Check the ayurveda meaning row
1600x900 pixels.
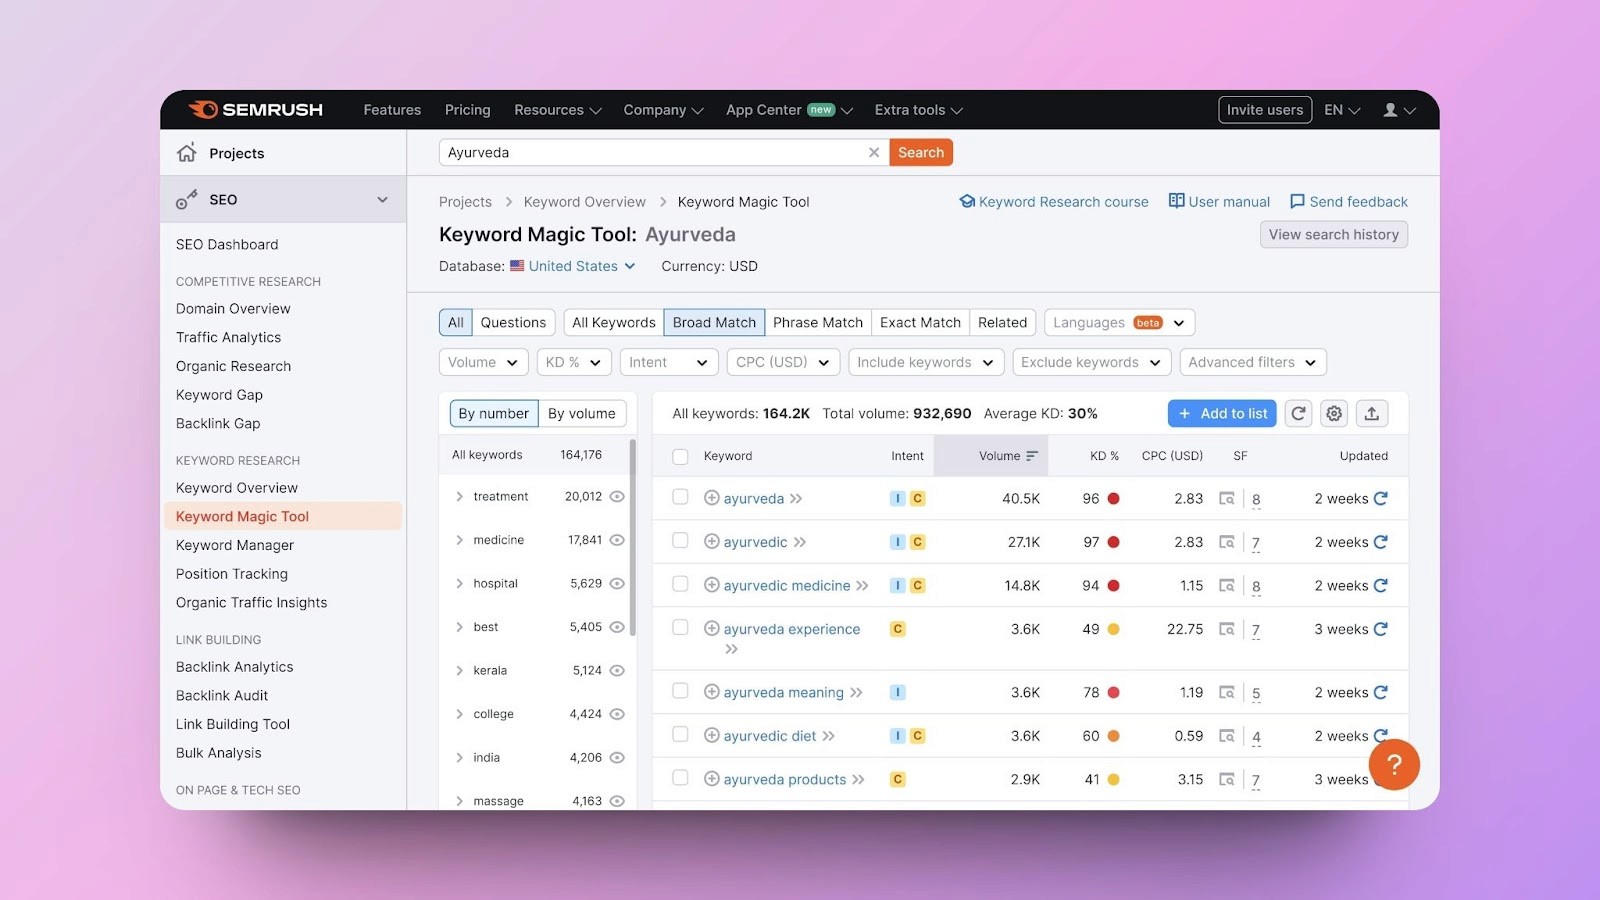[x=680, y=691]
